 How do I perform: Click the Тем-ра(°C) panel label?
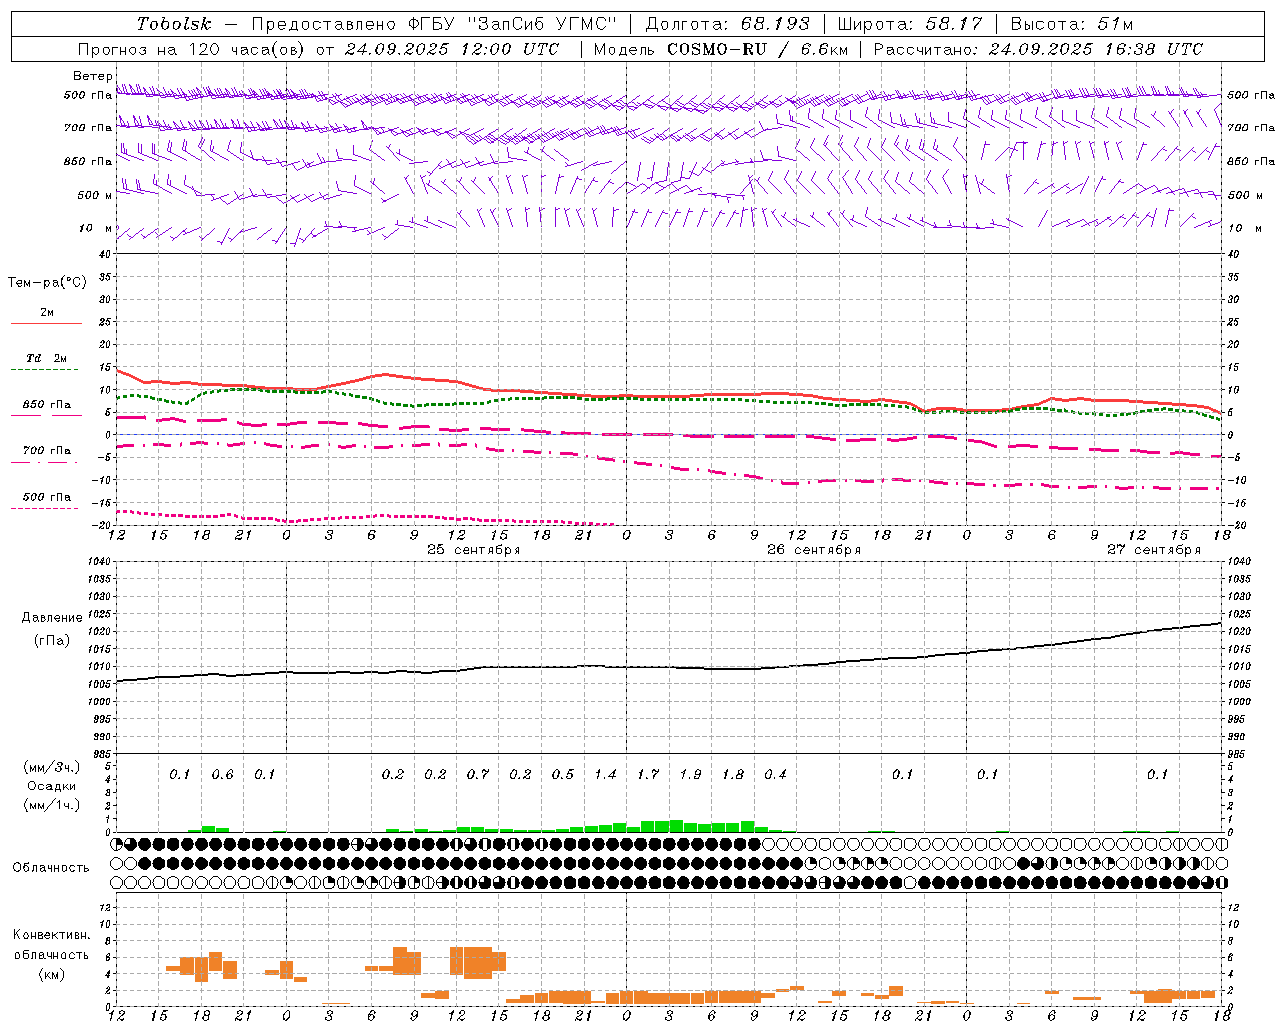coord(47,283)
